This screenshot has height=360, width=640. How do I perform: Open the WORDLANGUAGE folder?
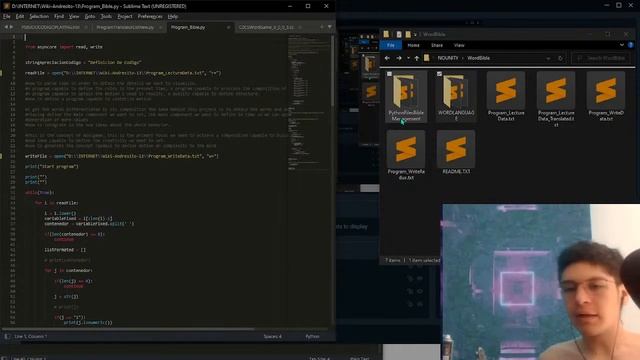(x=456, y=96)
